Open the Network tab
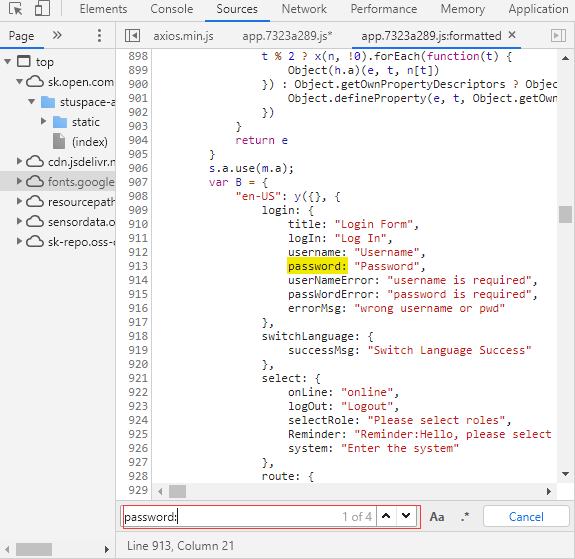The width and height of the screenshot is (575, 559). (304, 9)
